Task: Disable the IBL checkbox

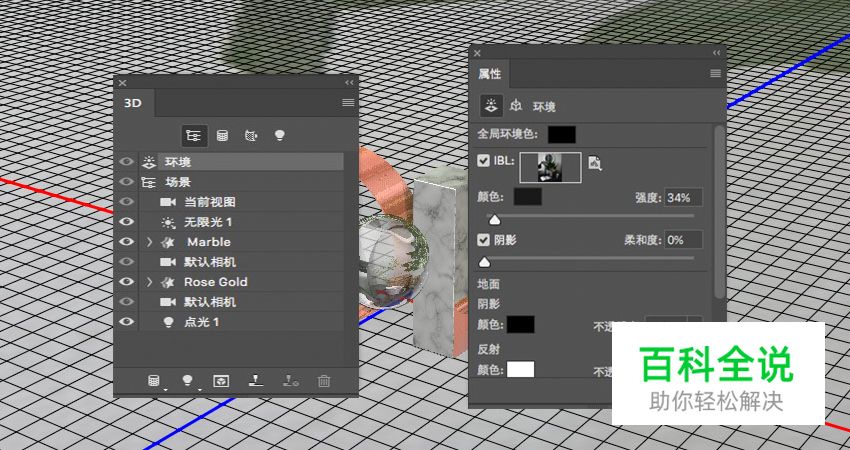Action: pyautogui.click(x=483, y=161)
